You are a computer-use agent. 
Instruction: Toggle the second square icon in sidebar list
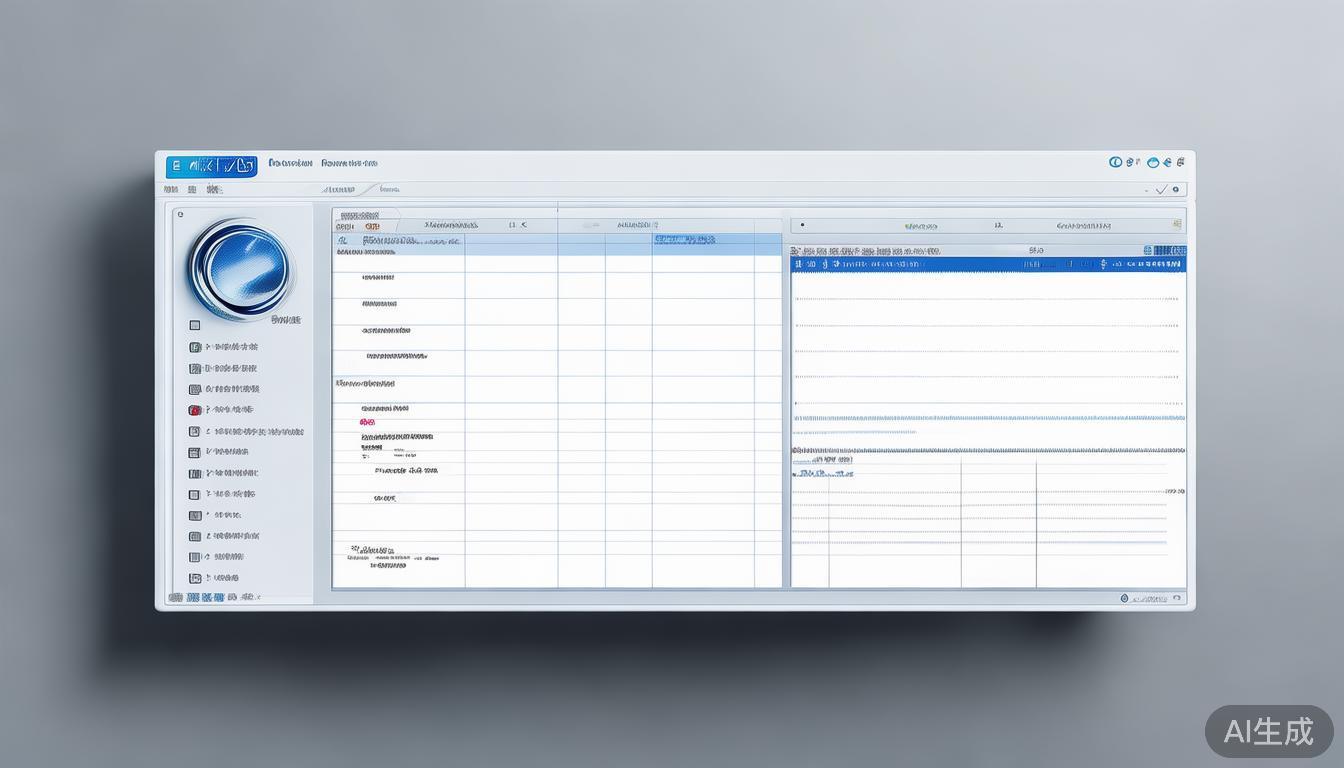pos(195,368)
